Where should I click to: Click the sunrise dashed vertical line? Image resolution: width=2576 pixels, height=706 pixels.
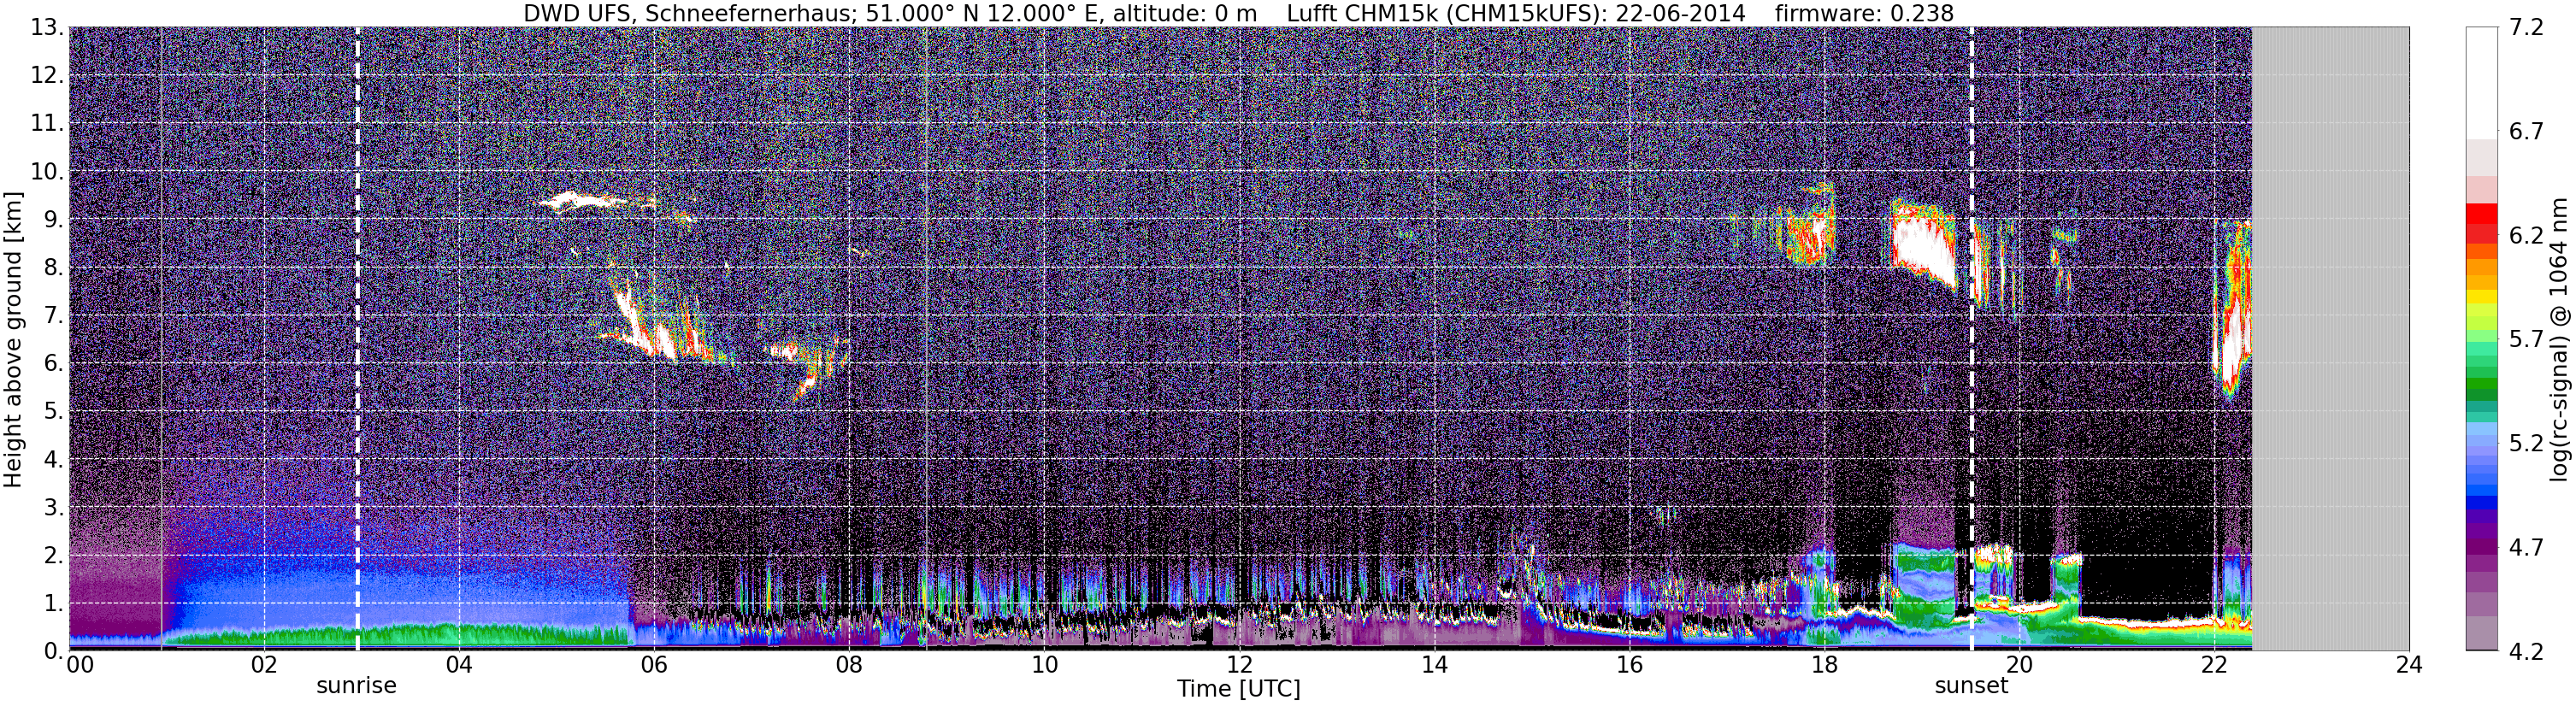click(x=358, y=339)
